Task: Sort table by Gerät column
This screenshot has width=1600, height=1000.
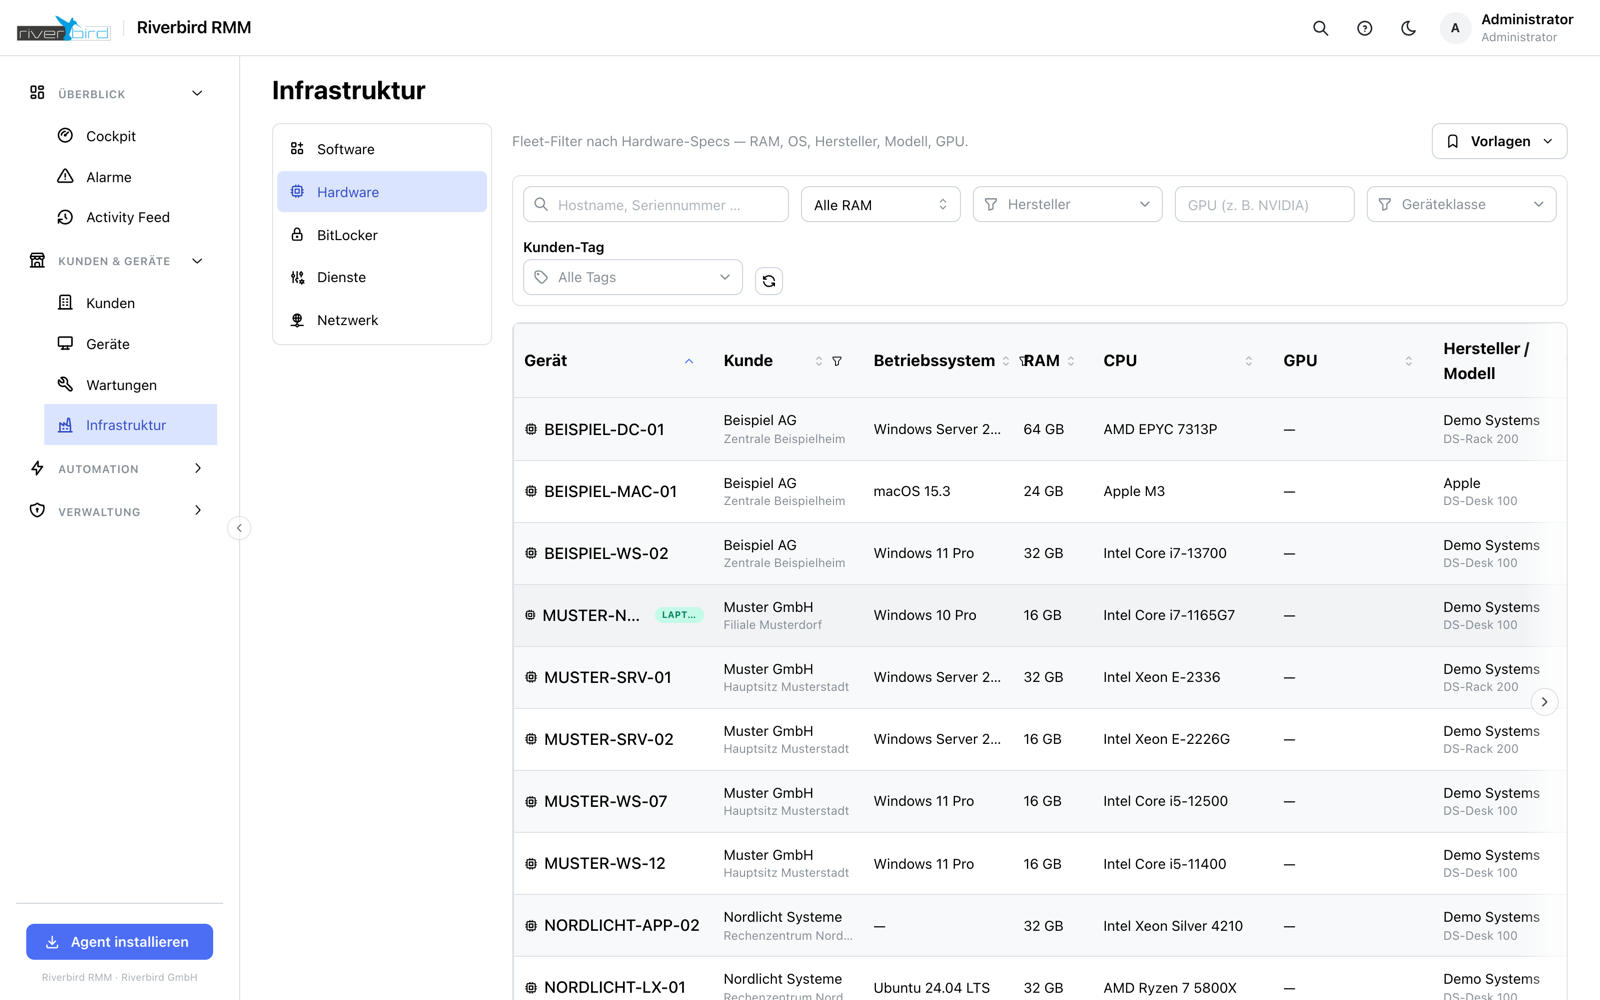Action: click(x=608, y=361)
